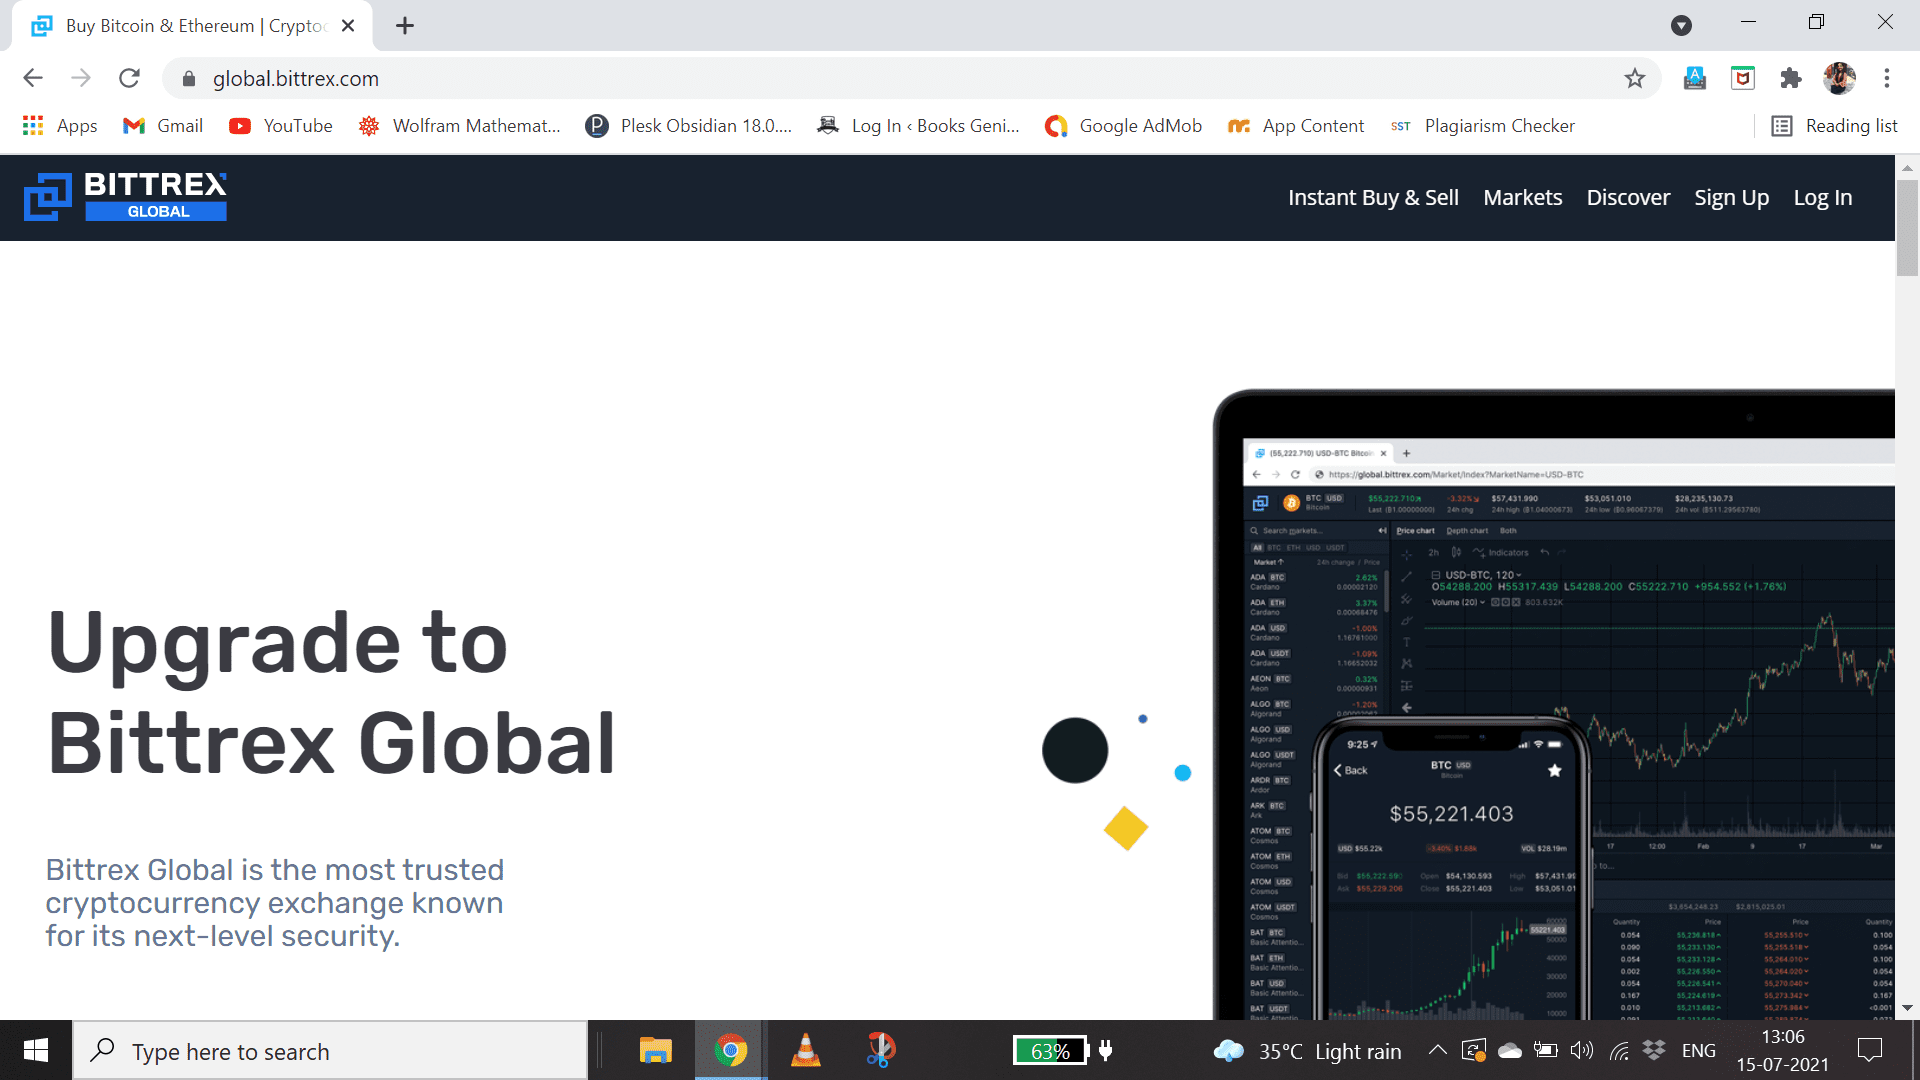Screen dimensions: 1920x1080
Task: Select the Buy Bitcoin & Ethereum tab
Action: (192, 26)
